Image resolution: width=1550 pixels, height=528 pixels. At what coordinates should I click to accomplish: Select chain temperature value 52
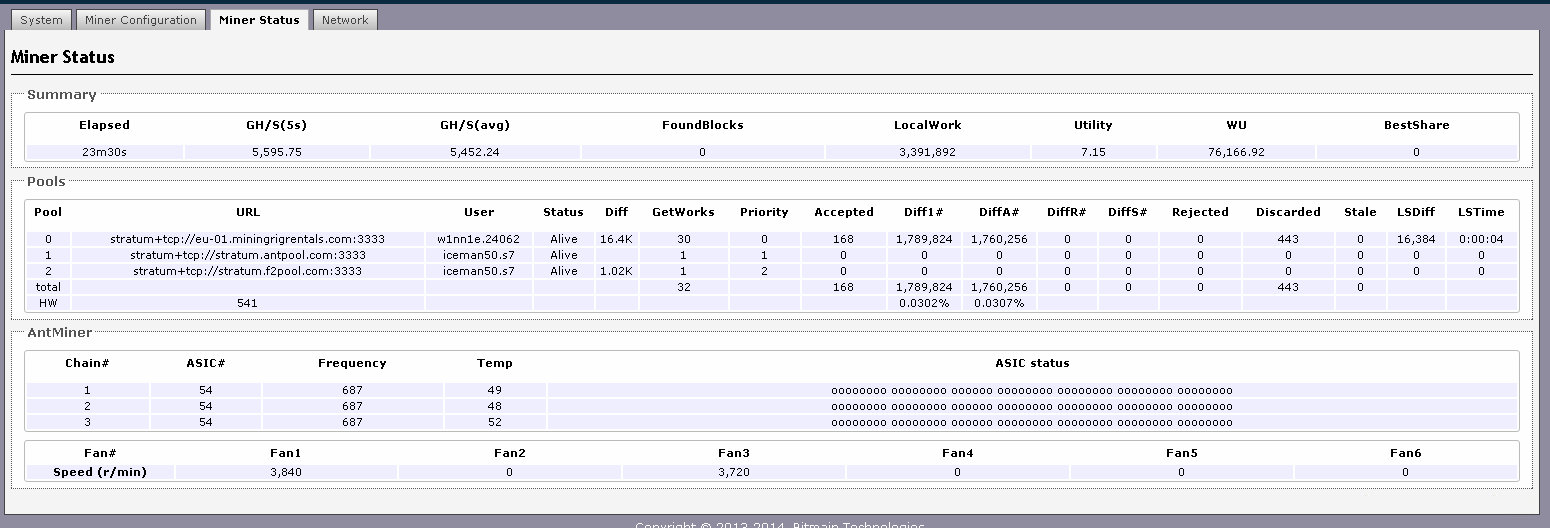495,422
